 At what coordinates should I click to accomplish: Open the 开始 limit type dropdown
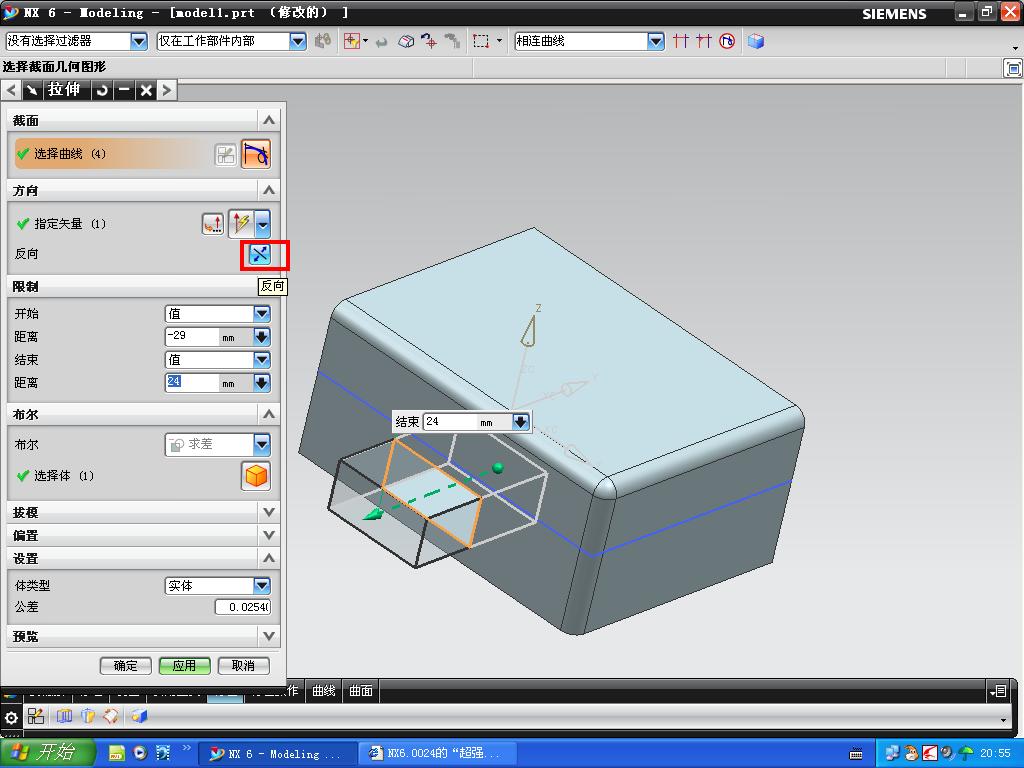pyautogui.click(x=262, y=314)
